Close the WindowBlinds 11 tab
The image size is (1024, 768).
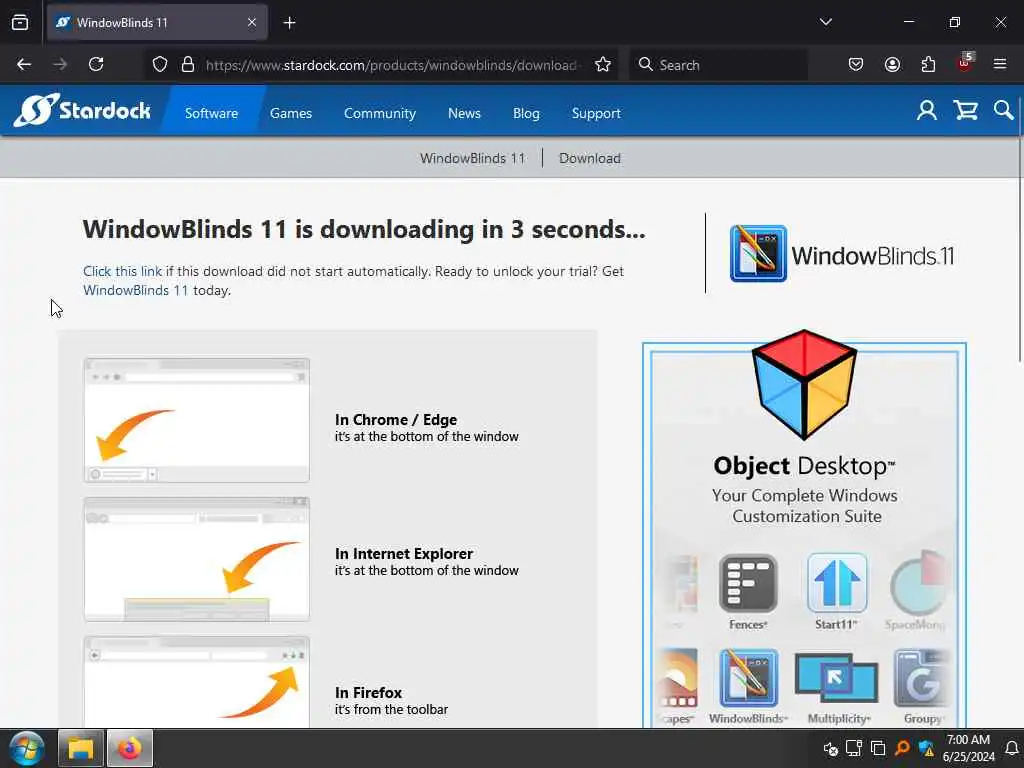[x=252, y=22]
